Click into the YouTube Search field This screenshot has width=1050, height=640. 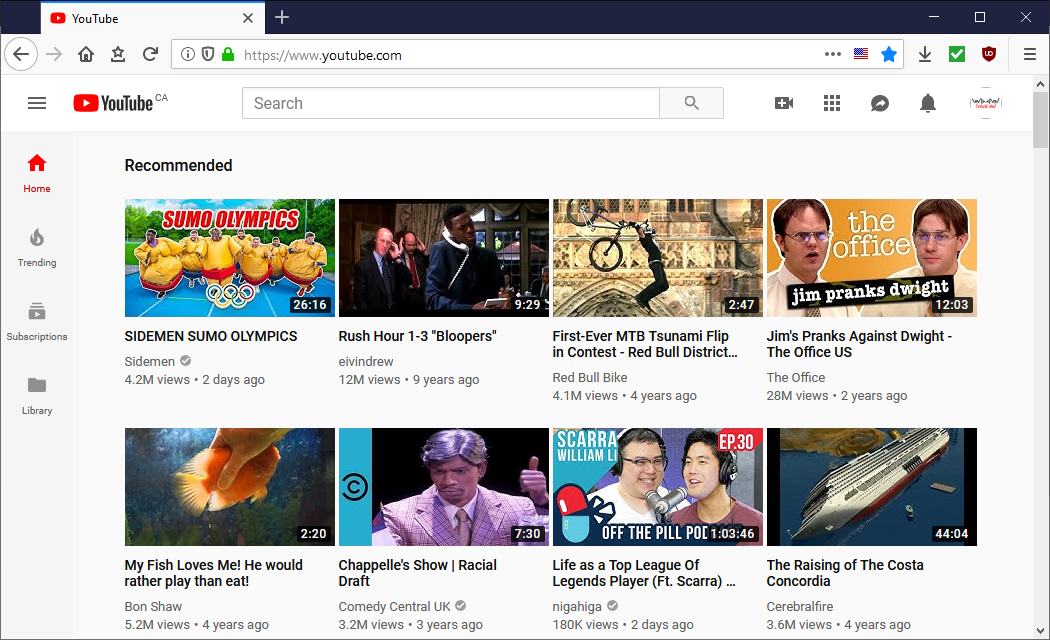[x=451, y=103]
